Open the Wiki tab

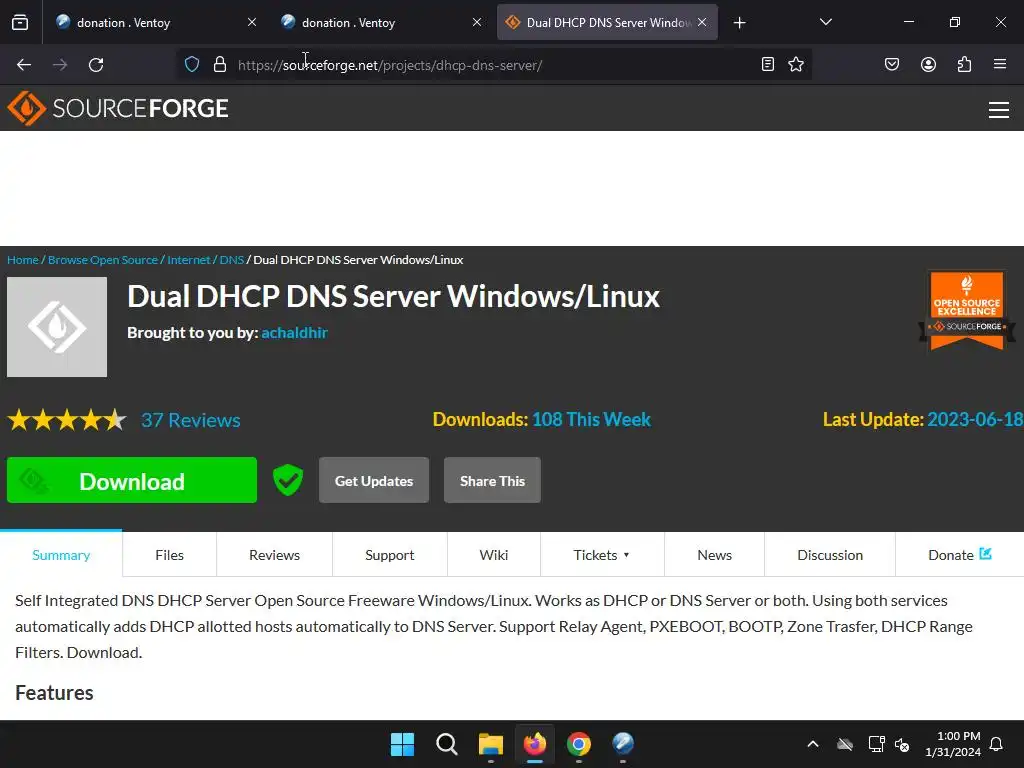click(x=494, y=555)
